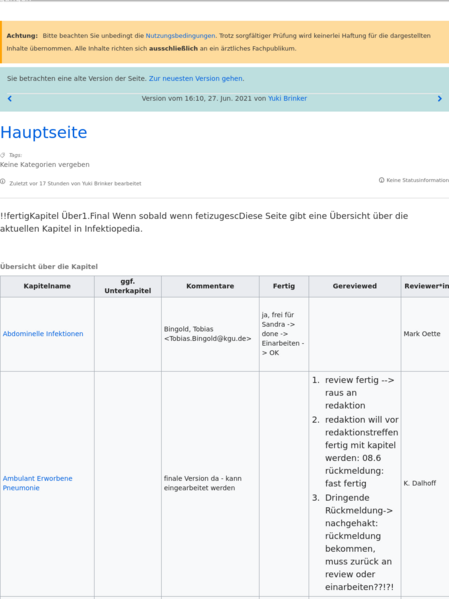Click 'Keine Kategorien vergeben' text

coord(45,165)
